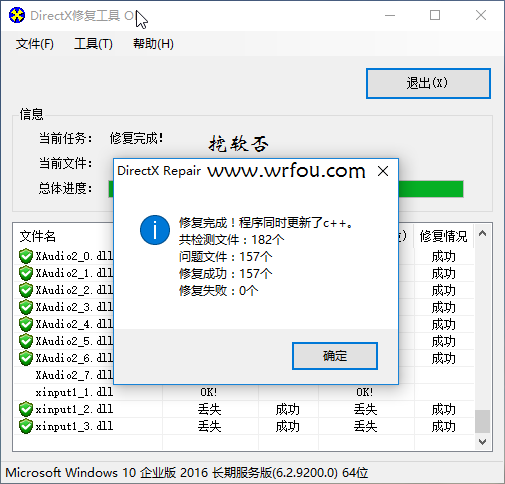
Task: Click the file list scrollbar thumb
Action: [482, 421]
